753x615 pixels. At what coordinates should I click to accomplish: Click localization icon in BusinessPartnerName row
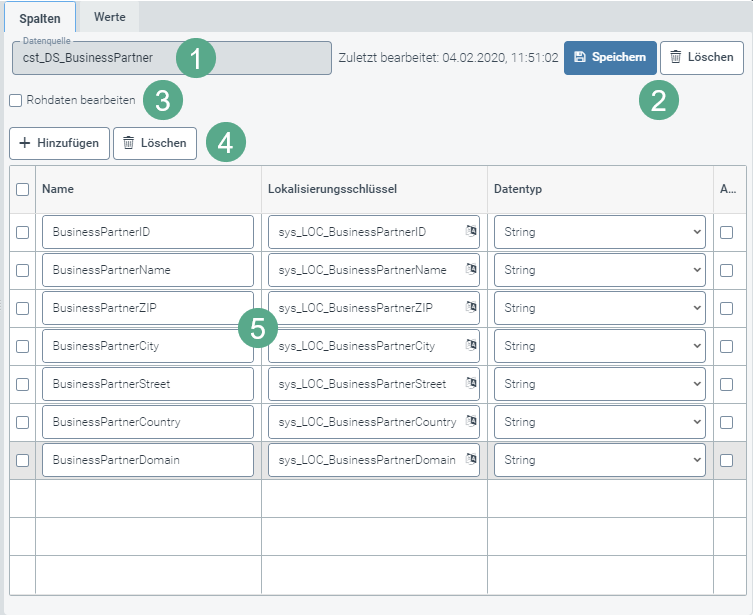click(x=471, y=269)
